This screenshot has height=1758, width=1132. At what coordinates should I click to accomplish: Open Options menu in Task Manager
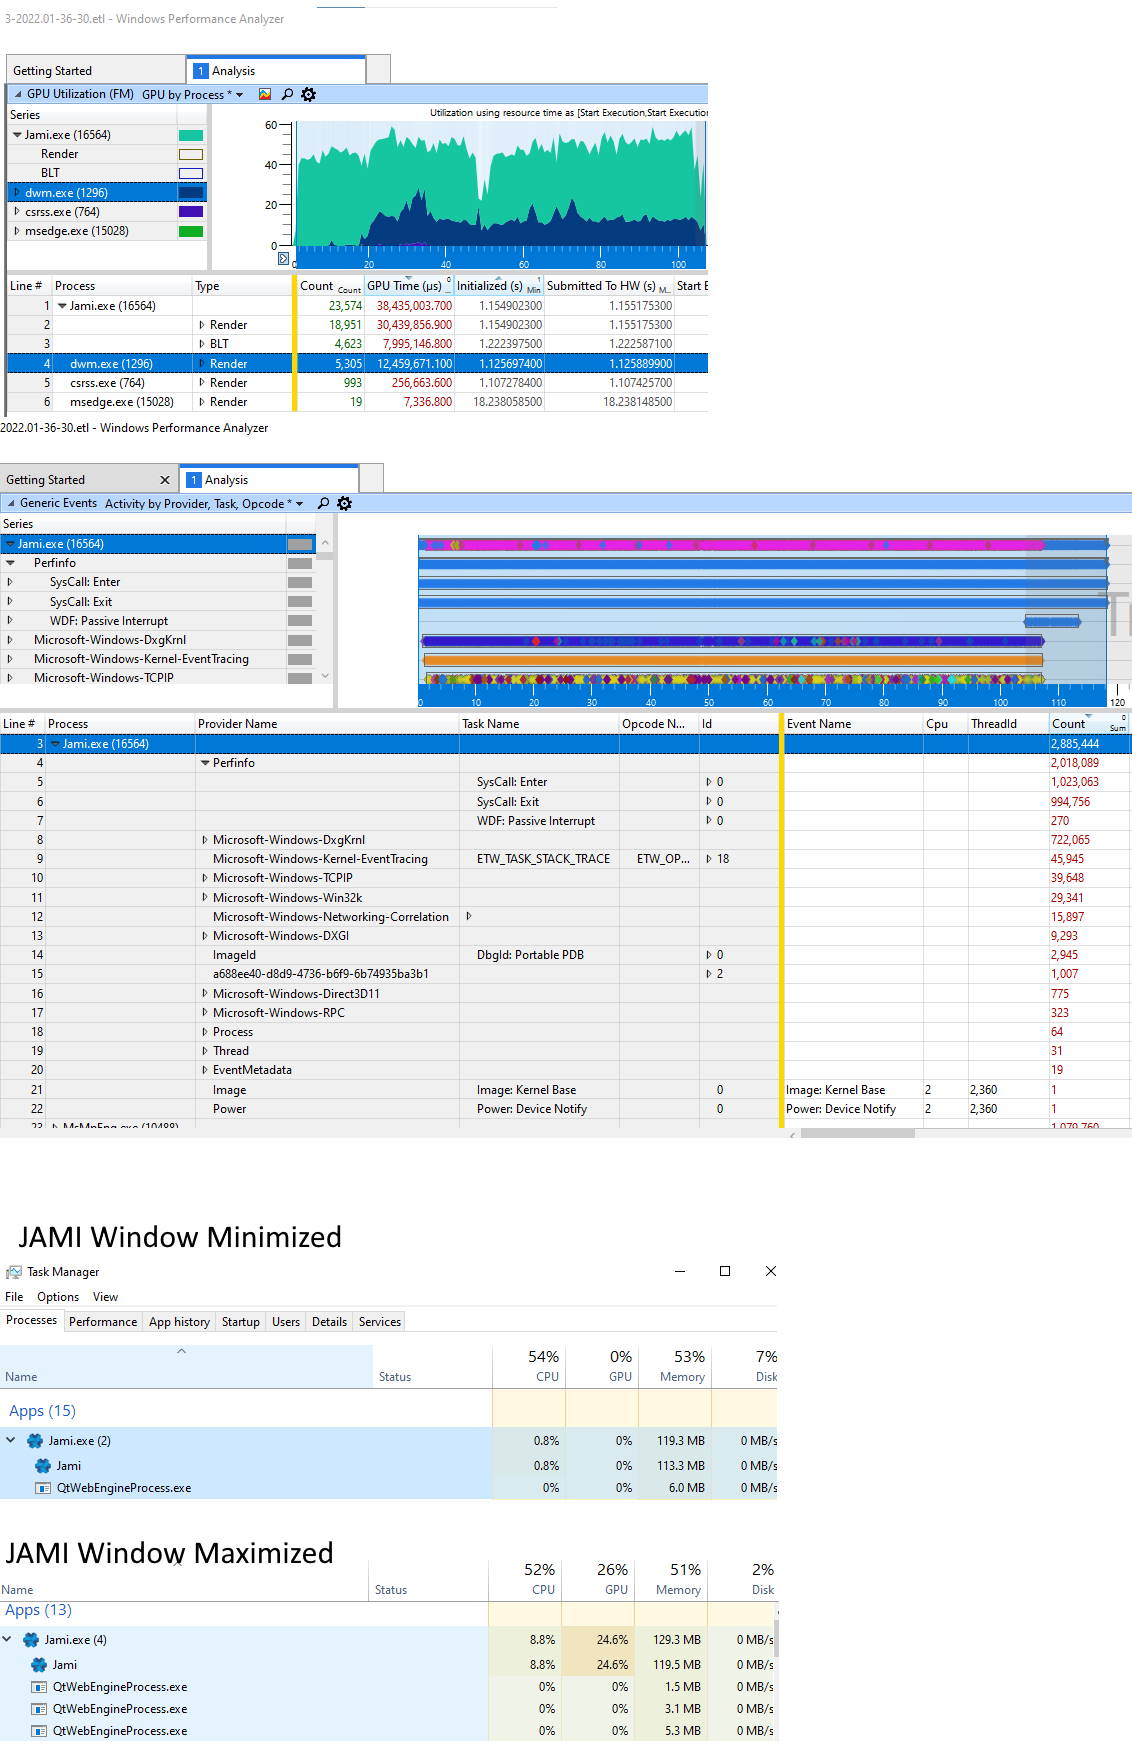pyautogui.click(x=58, y=1297)
